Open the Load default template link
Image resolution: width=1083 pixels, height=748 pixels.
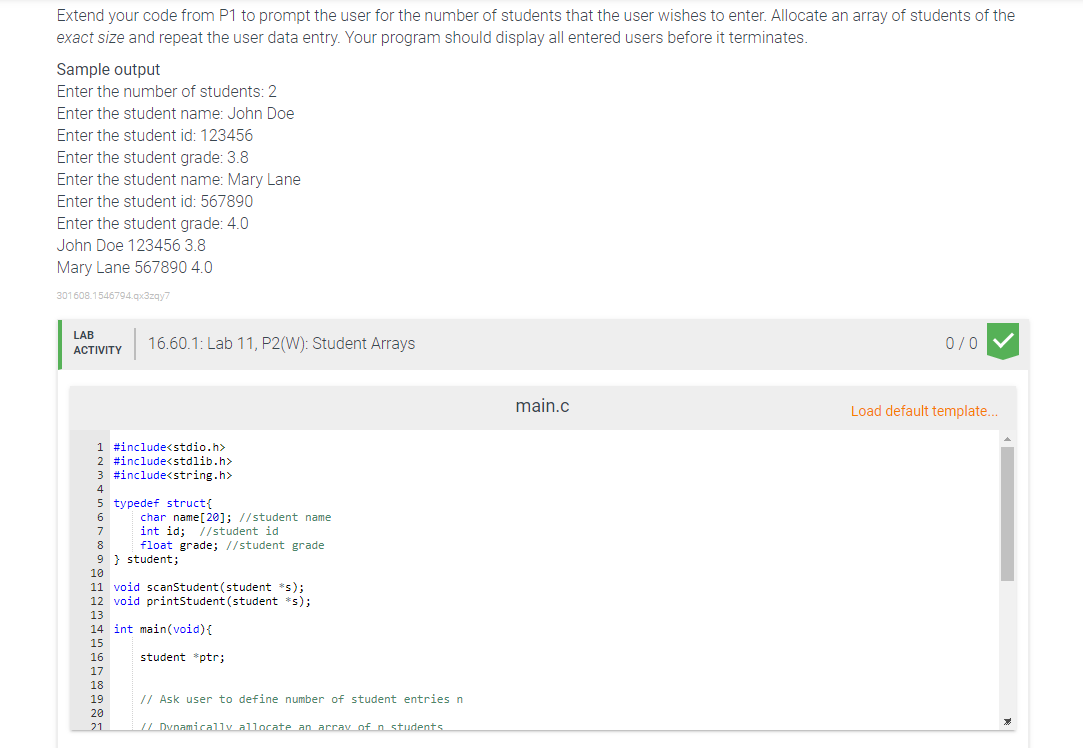coord(923,410)
